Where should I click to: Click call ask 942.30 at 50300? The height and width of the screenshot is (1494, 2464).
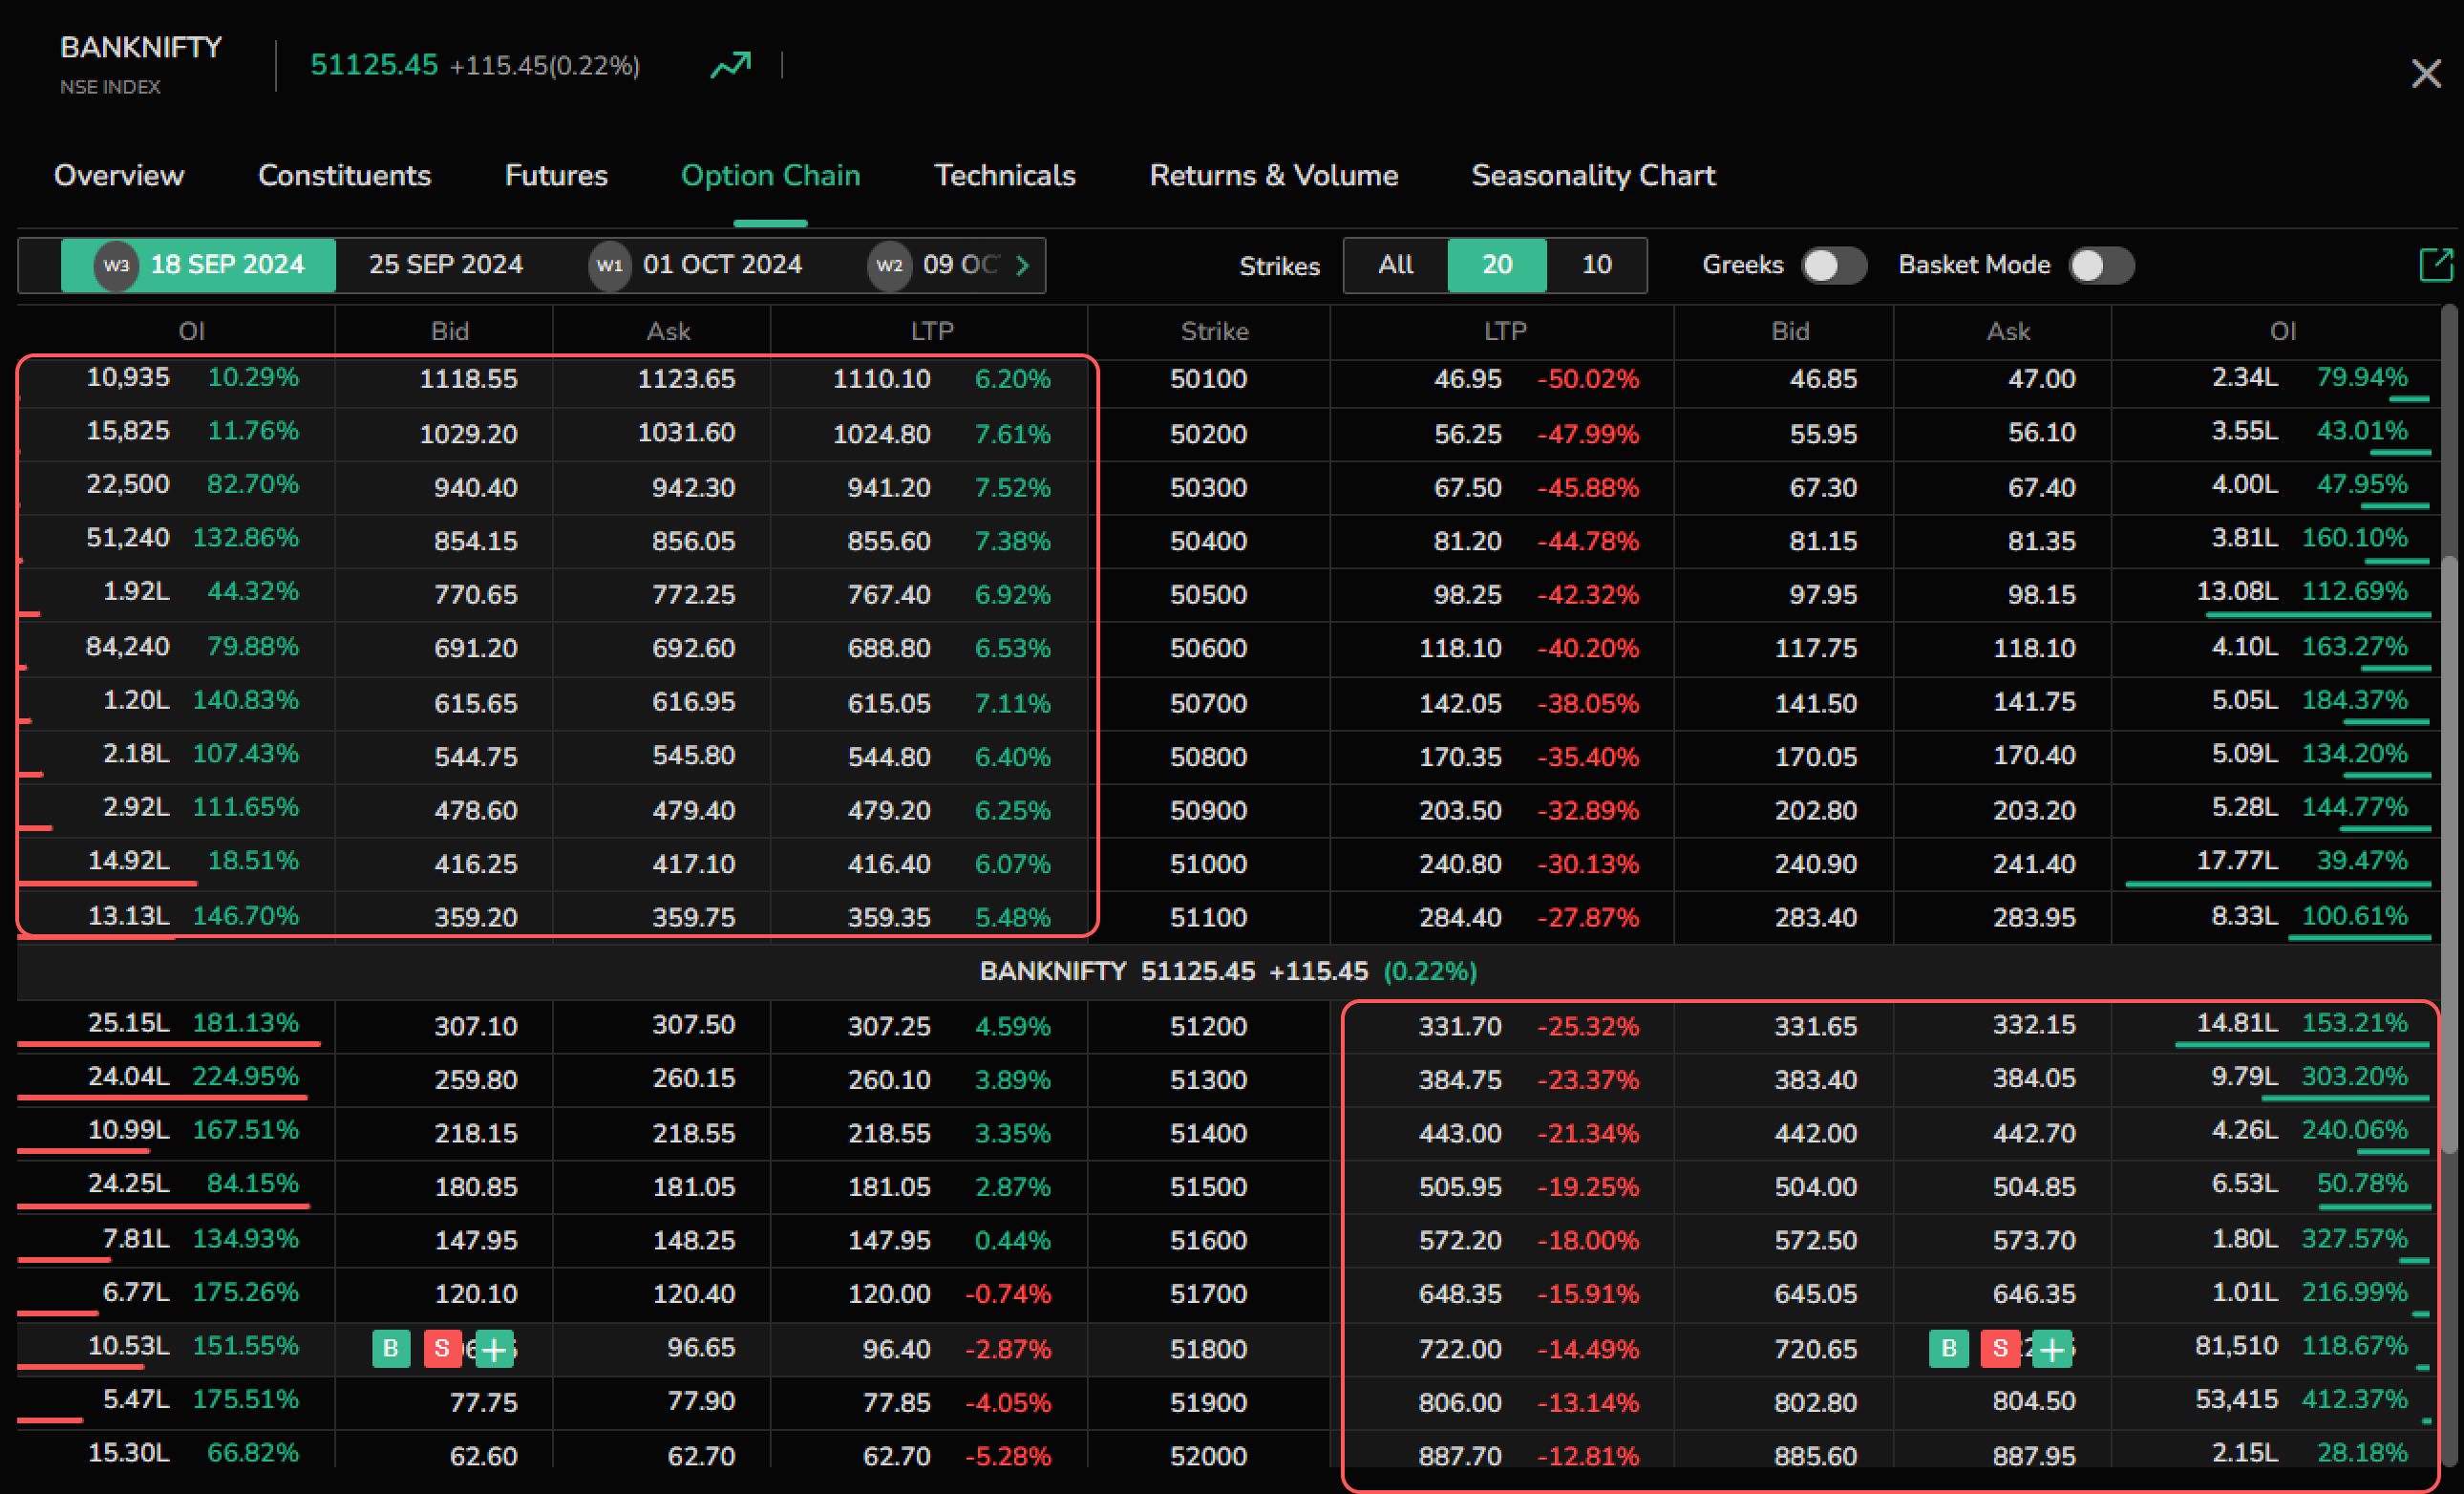(x=693, y=487)
